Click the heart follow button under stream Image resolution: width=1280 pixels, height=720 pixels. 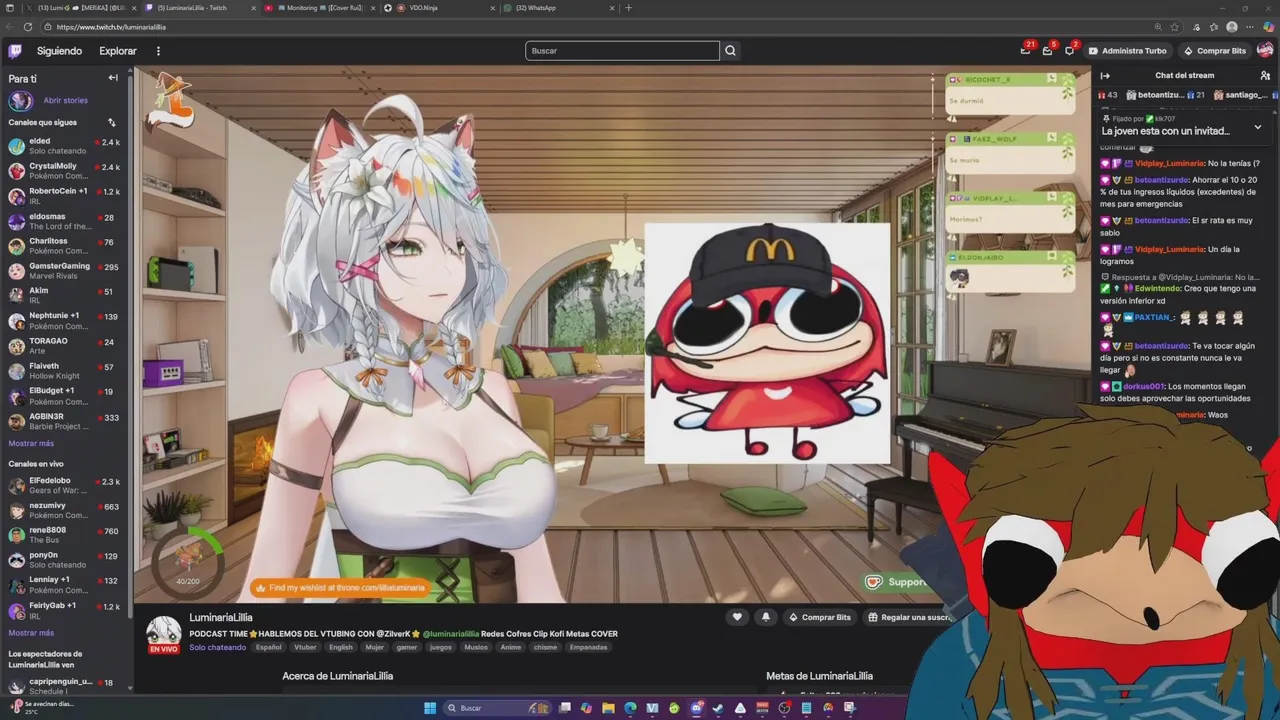(x=737, y=617)
